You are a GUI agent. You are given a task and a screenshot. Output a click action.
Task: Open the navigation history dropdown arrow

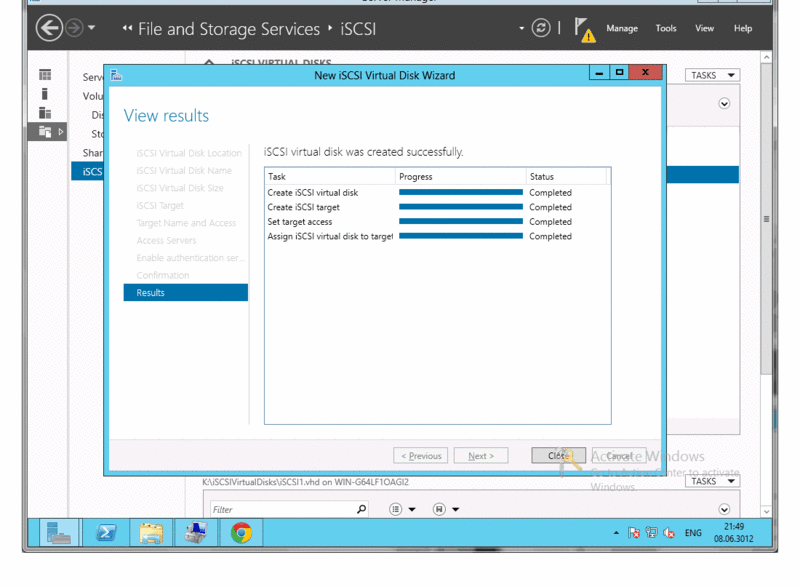coord(91,28)
